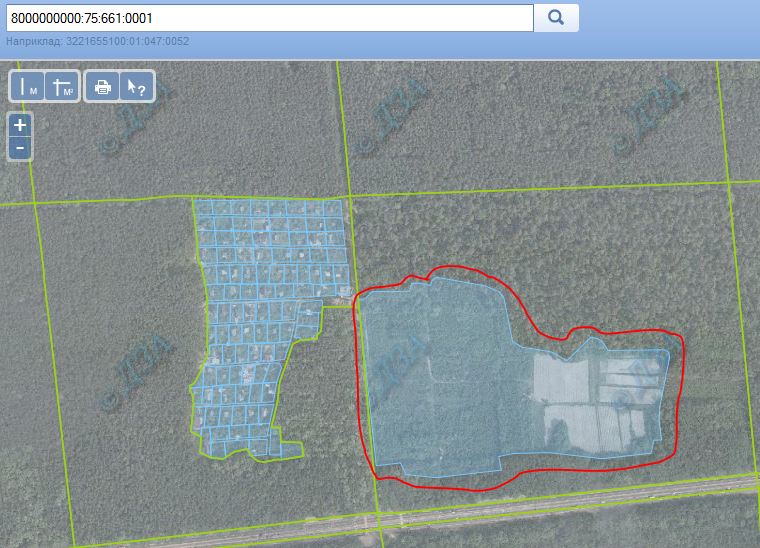This screenshot has height=548, width=760.
Task: Zoom out with the minus button
Action: (20, 148)
